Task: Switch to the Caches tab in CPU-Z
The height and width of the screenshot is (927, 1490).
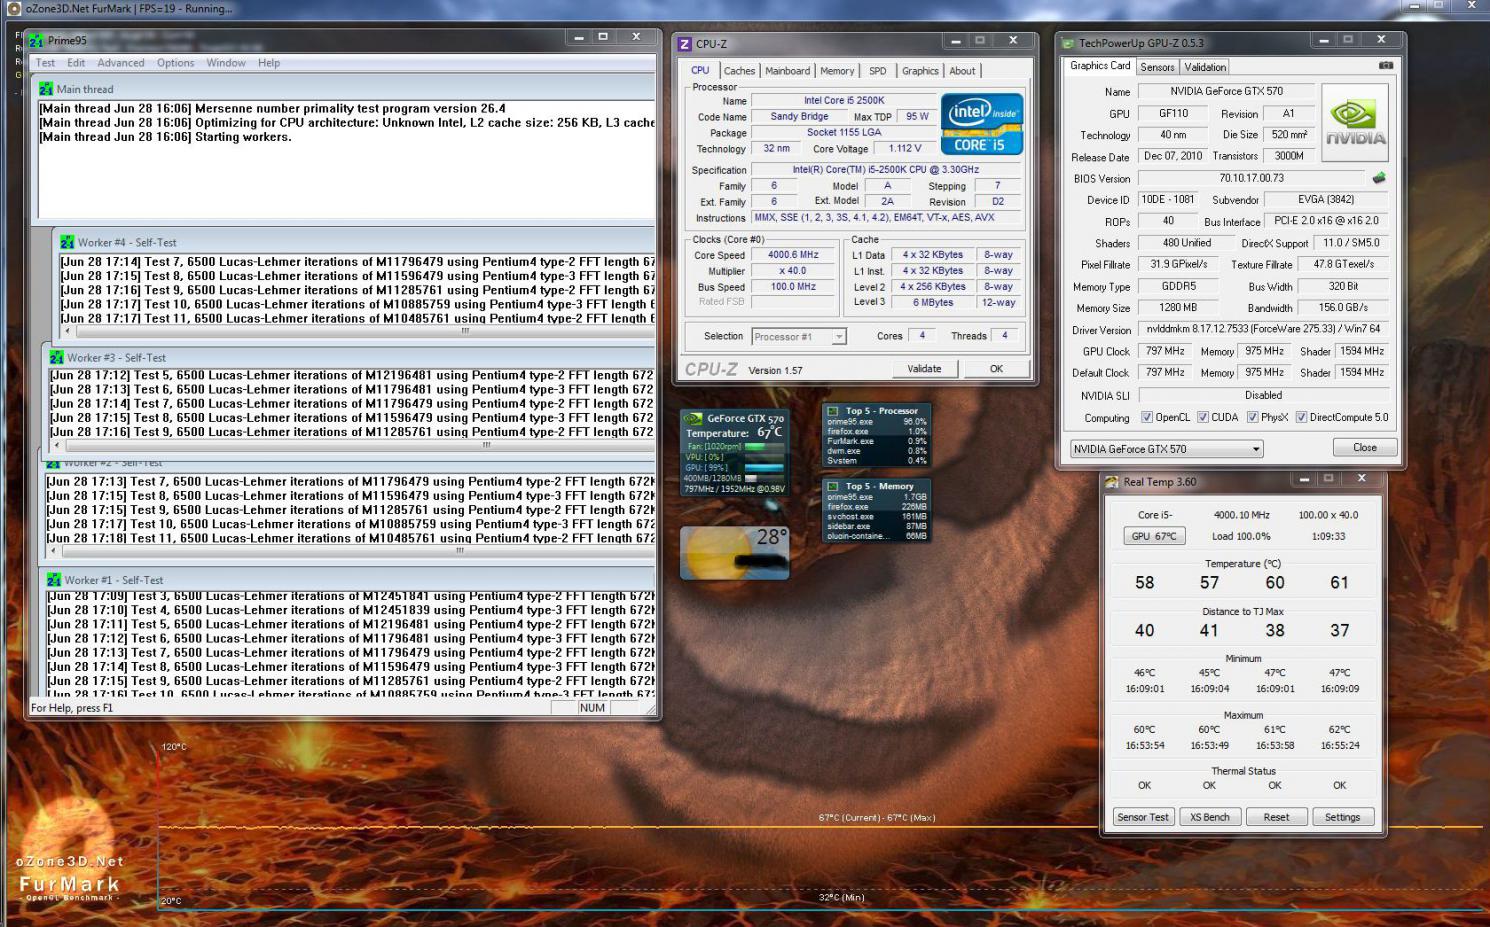Action: [739, 71]
